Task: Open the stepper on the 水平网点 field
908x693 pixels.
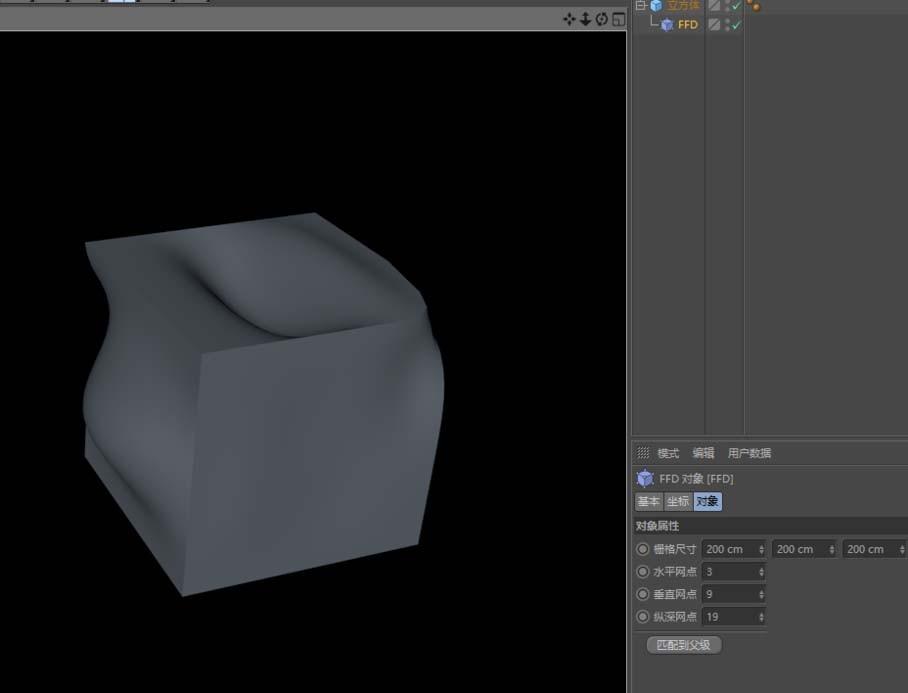Action: 763,571
